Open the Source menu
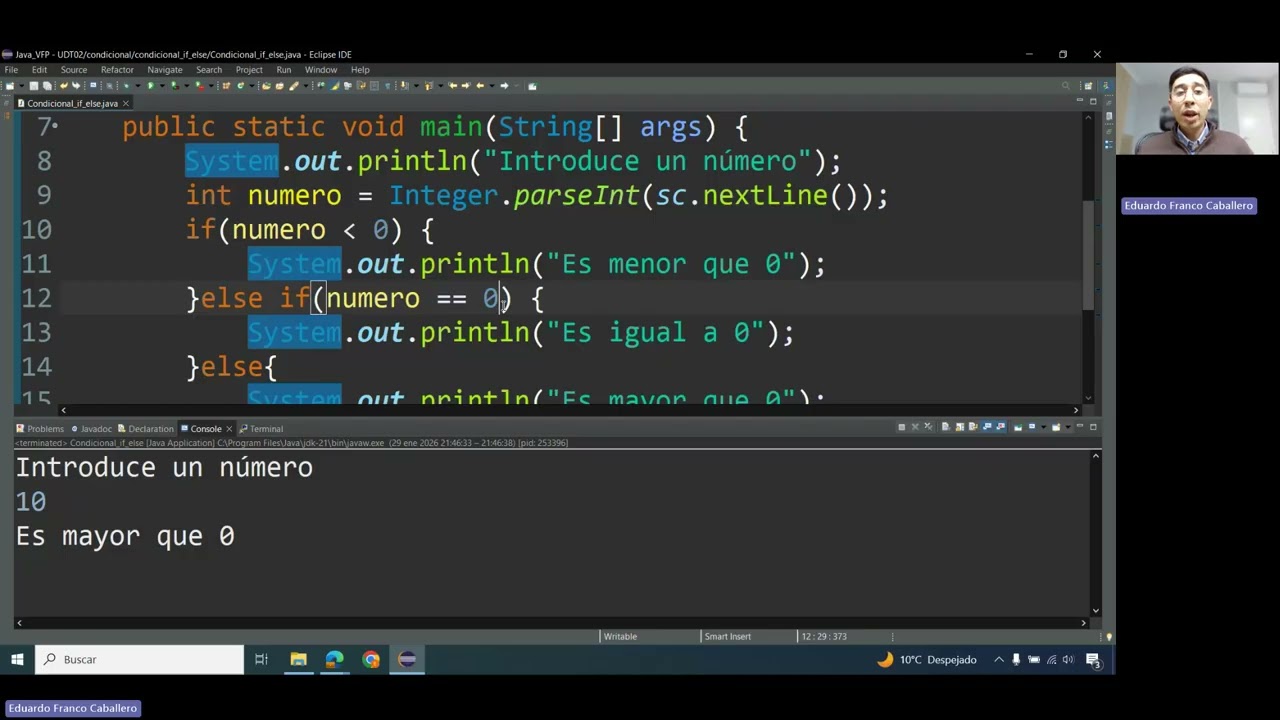This screenshot has height=720, width=1280. coord(74,70)
